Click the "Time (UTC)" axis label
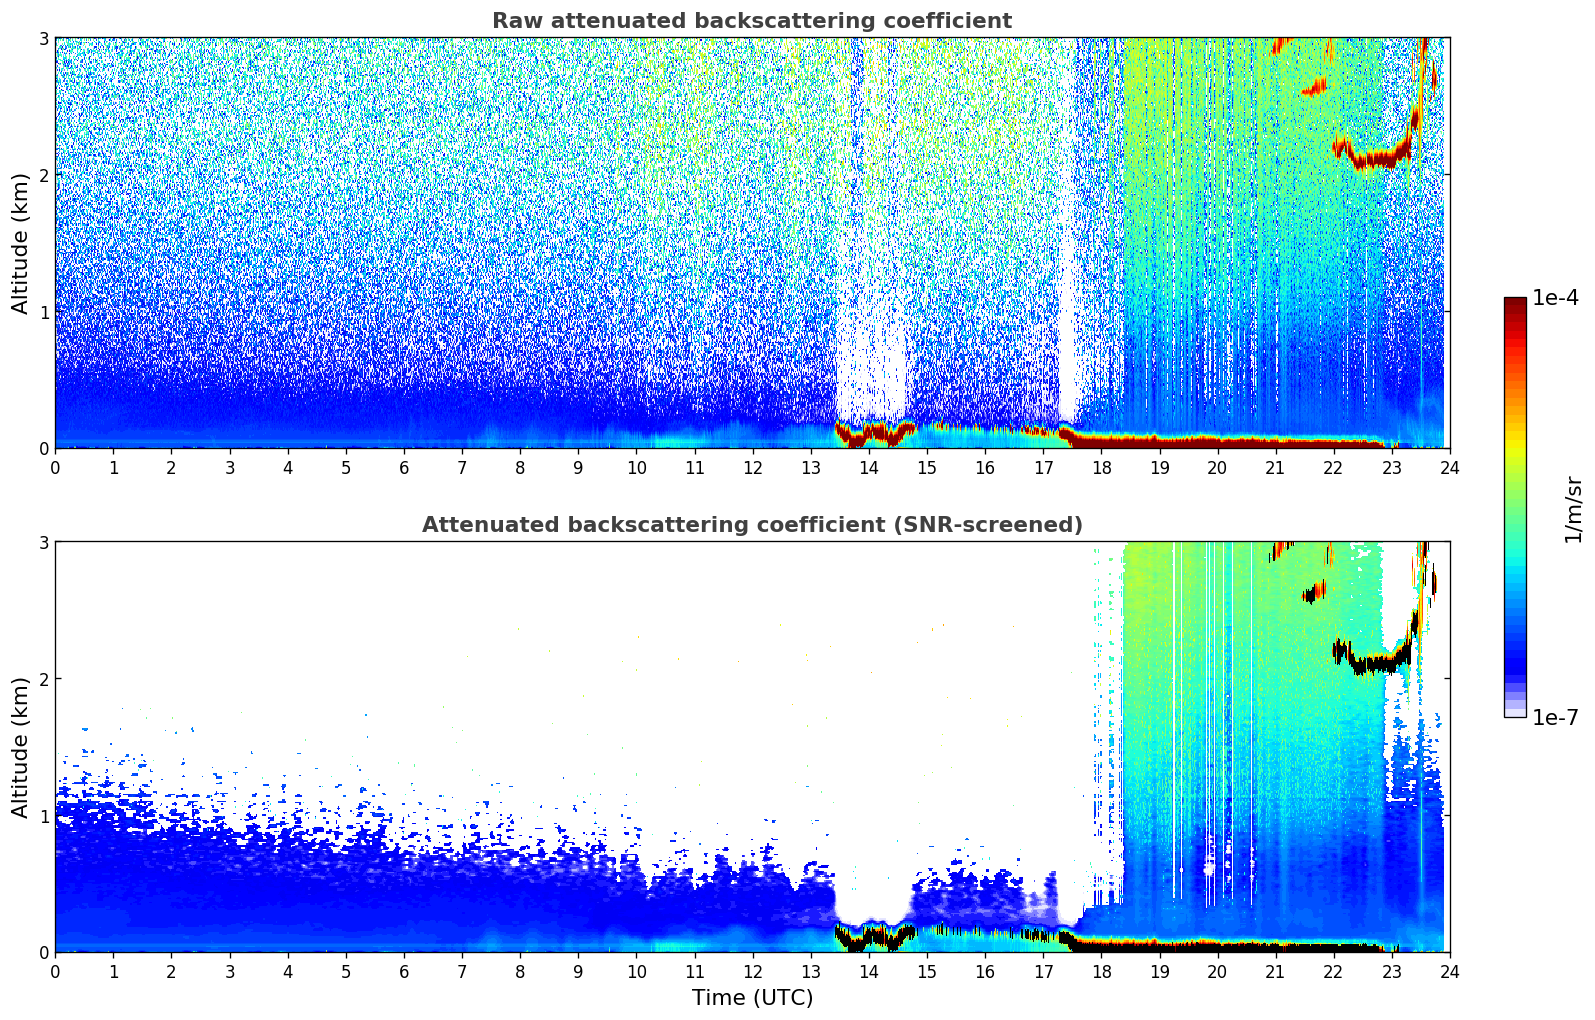The height and width of the screenshot is (1020, 1595). click(x=752, y=998)
